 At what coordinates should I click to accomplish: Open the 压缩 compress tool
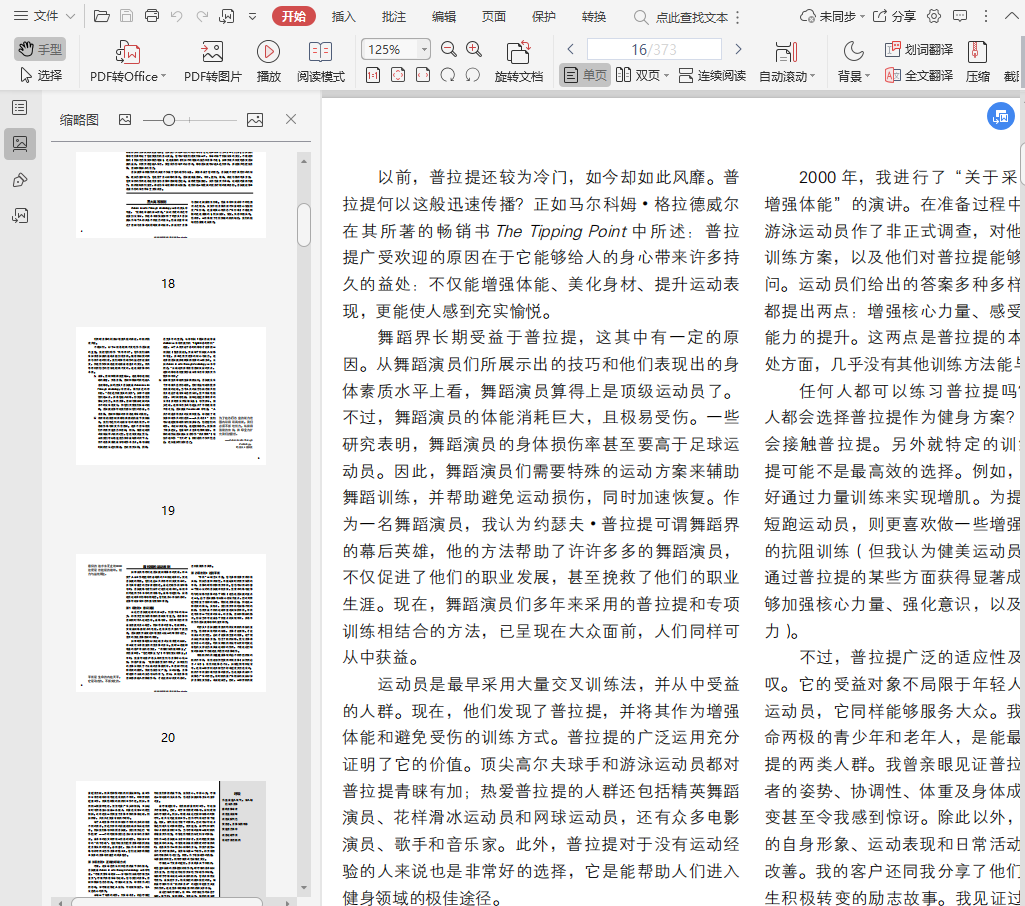(x=977, y=53)
